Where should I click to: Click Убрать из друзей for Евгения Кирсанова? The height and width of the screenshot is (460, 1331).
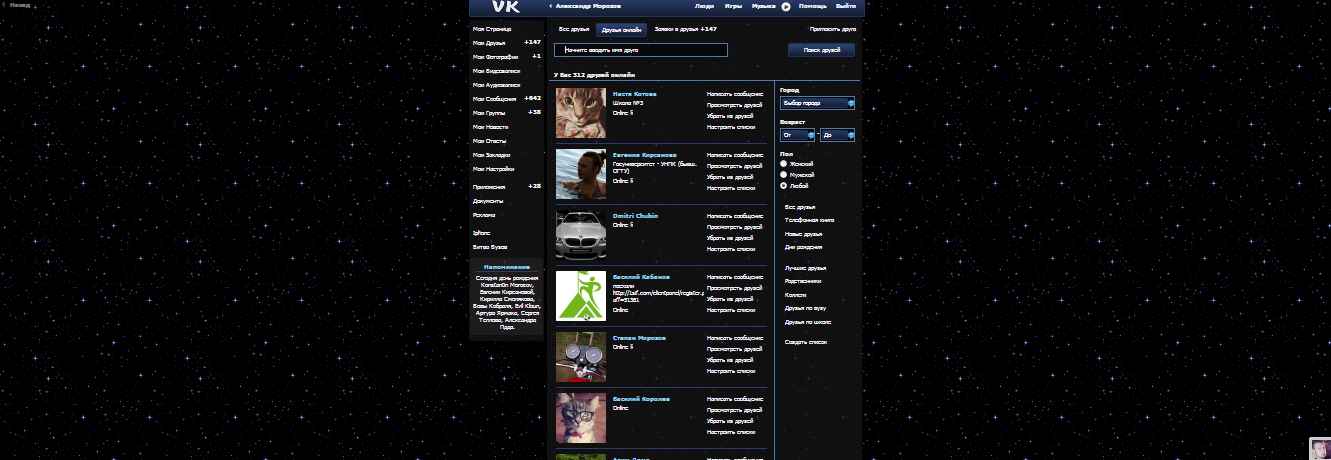(x=729, y=177)
